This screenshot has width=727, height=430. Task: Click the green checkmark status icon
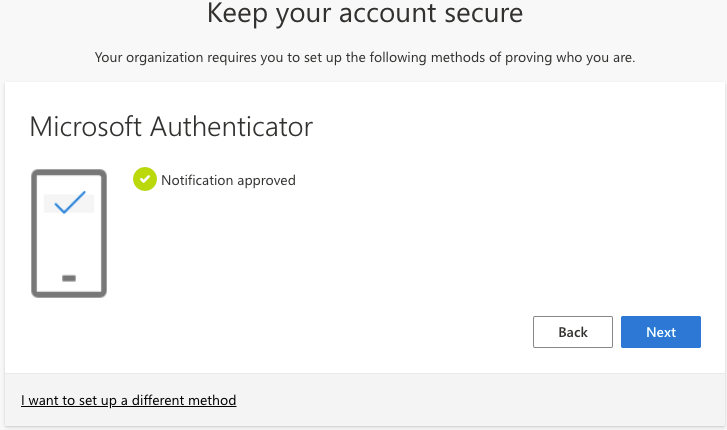tap(145, 180)
